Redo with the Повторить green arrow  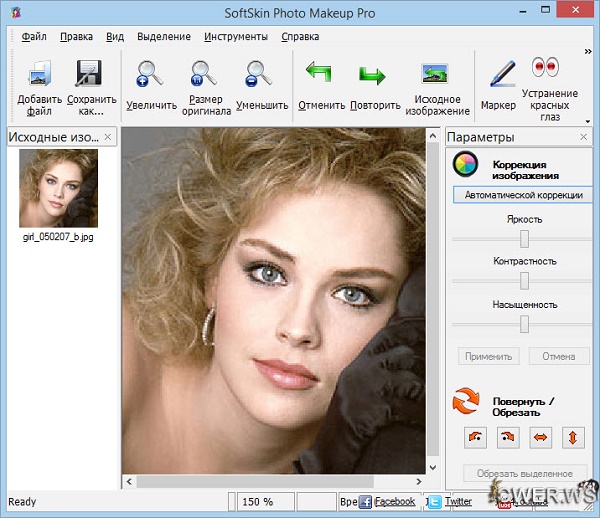372,75
